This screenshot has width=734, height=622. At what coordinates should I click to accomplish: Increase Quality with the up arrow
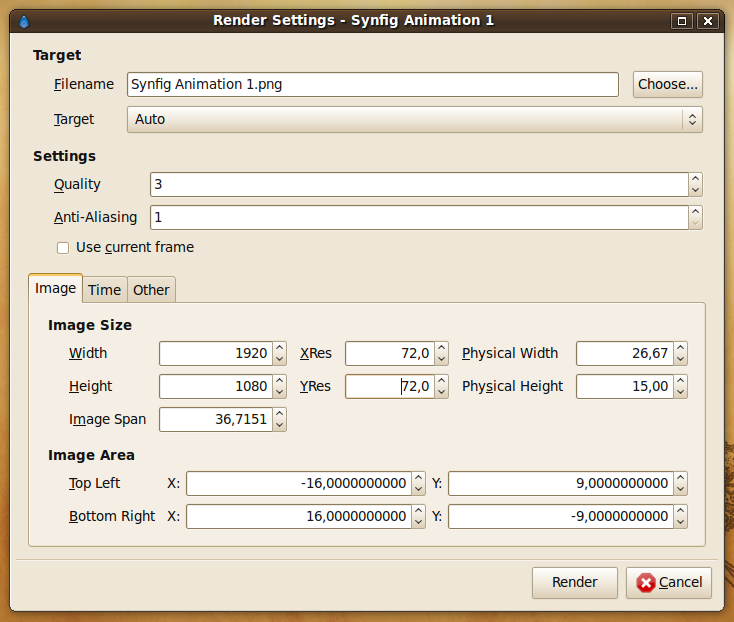pos(695,179)
